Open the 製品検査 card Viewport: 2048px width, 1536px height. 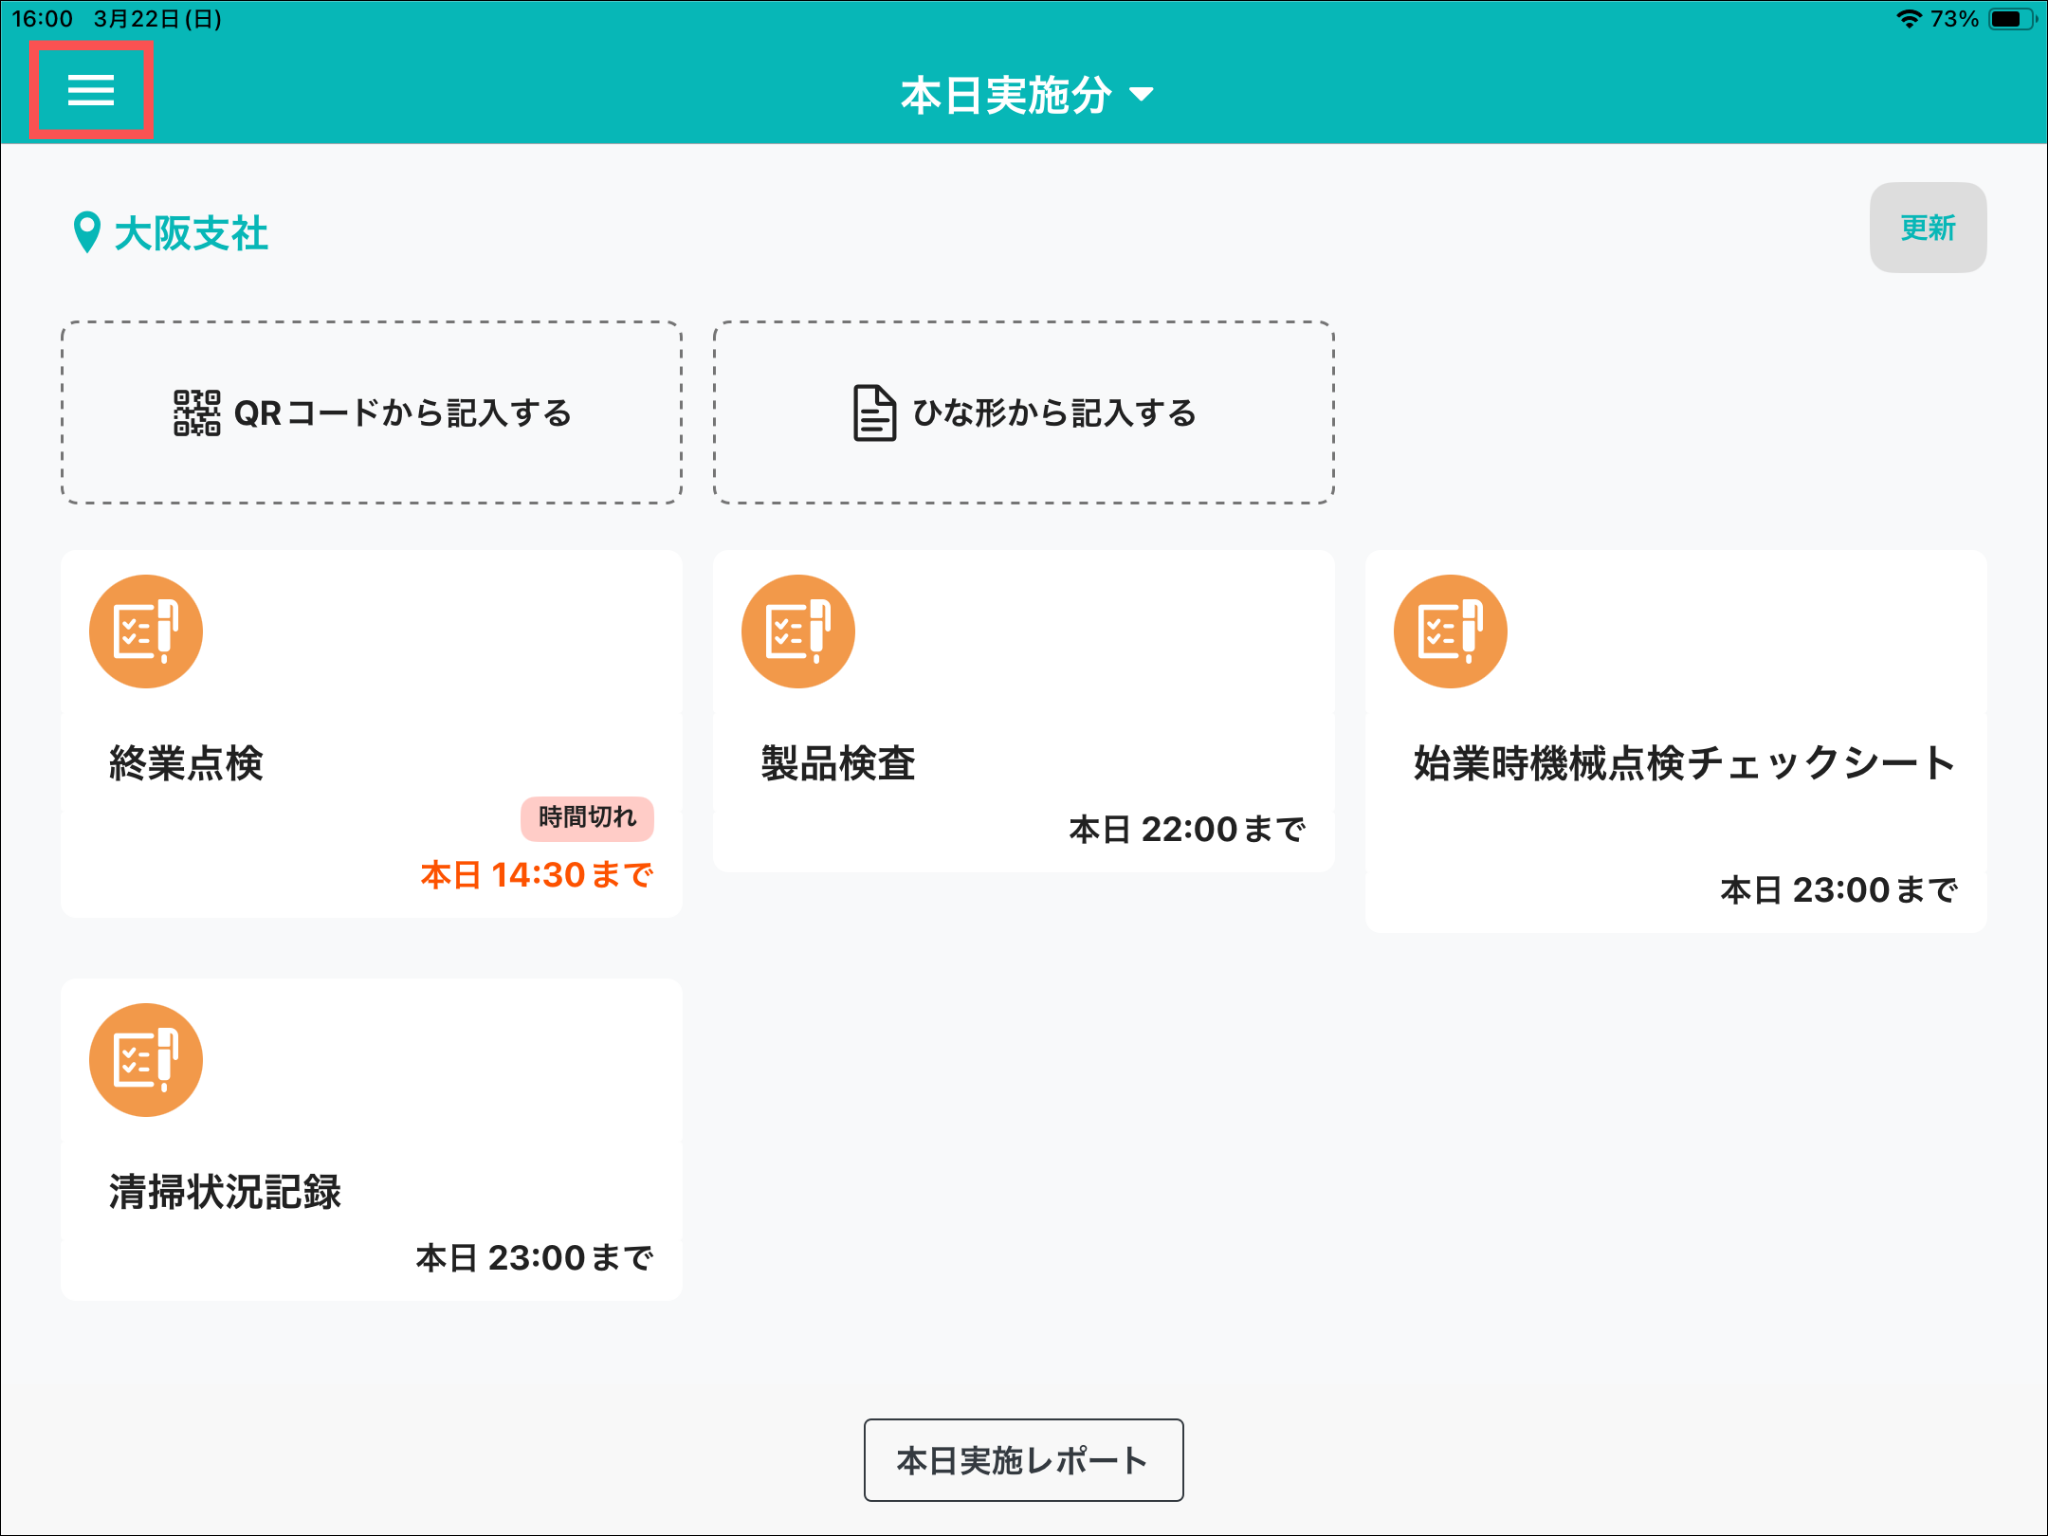pyautogui.click(x=838, y=763)
